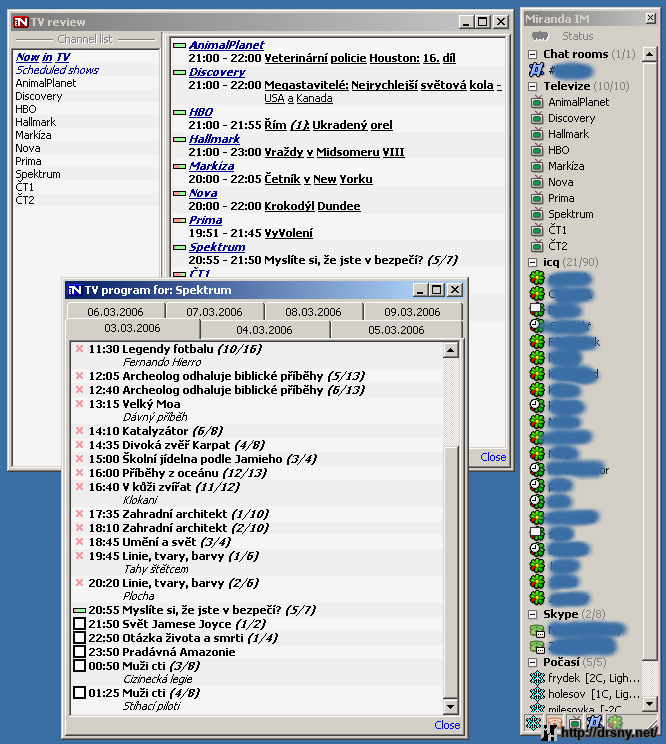Click the ČT2 TV icon in Miranda
666x744 pixels.
(537, 246)
